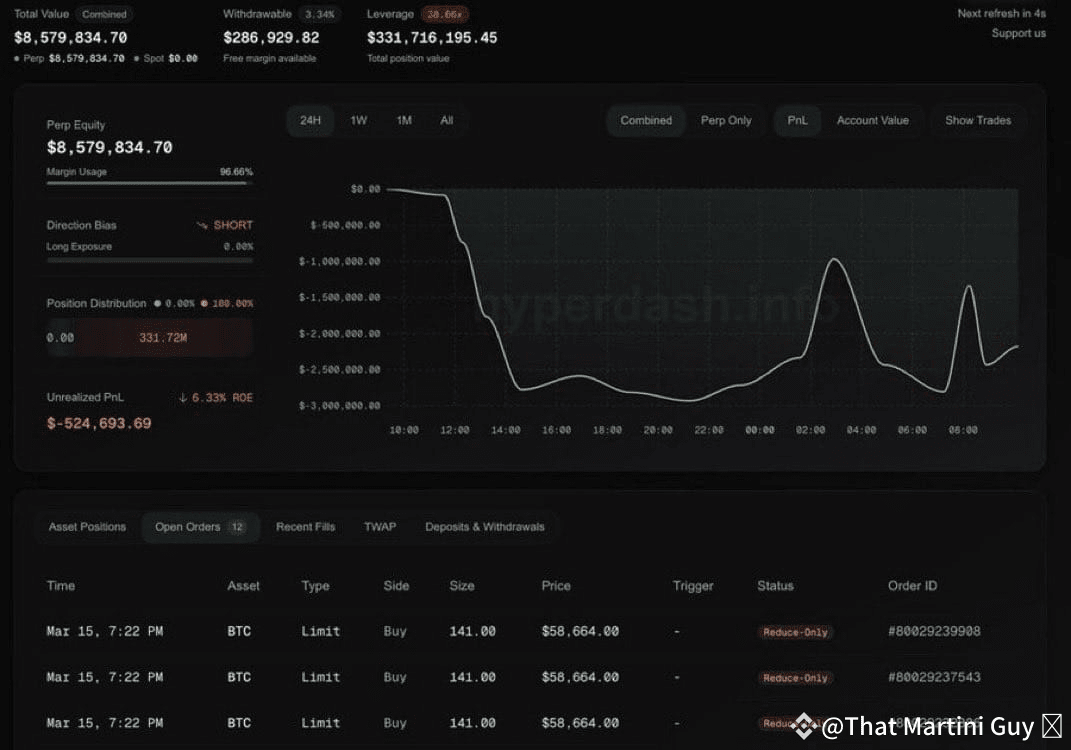This screenshot has width=1071, height=750.
Task: Click the 3.34% withdrawable badge
Action: [x=319, y=14]
